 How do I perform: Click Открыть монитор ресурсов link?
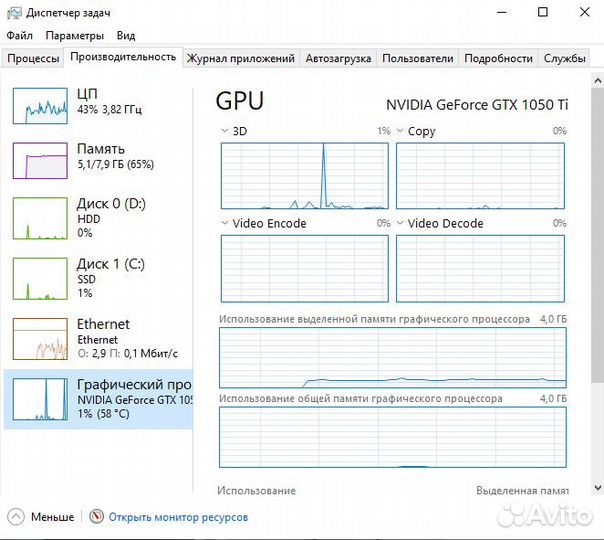178,517
